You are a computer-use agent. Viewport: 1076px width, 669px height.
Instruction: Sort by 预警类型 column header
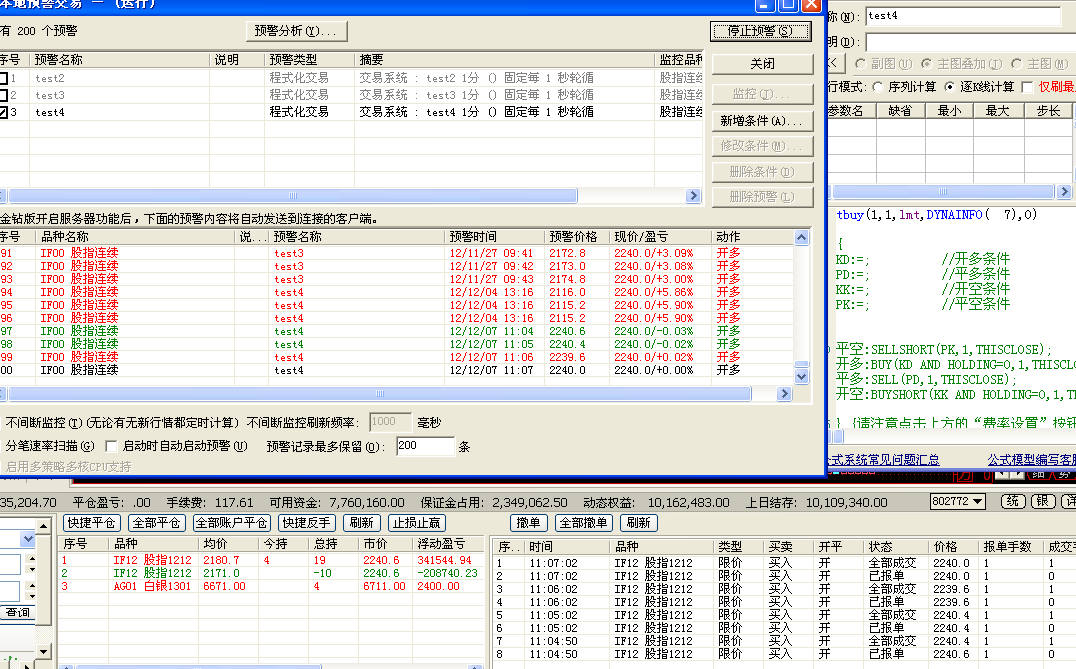[x=308, y=60]
